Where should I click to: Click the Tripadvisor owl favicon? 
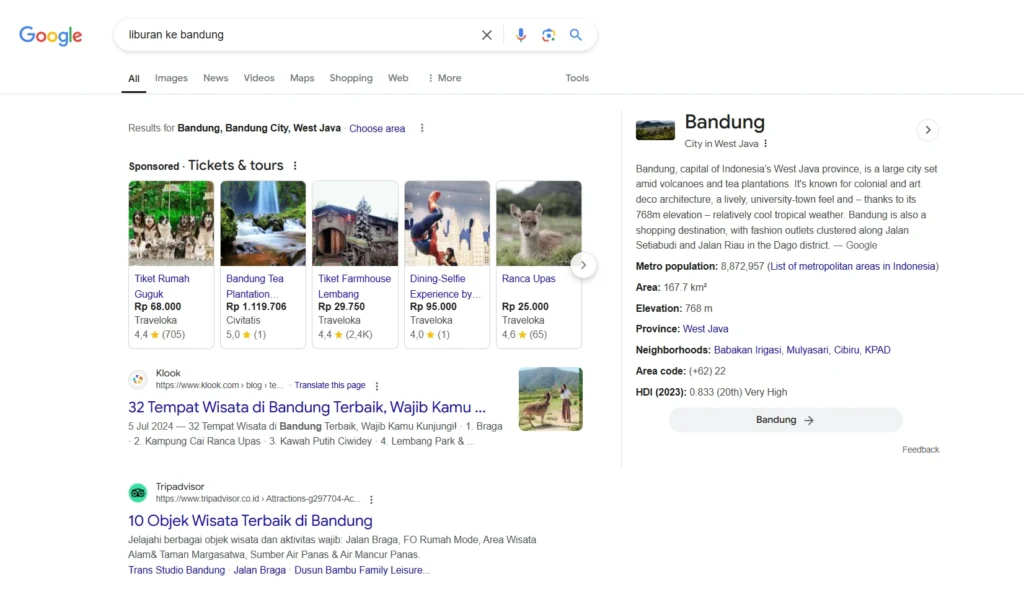point(138,493)
